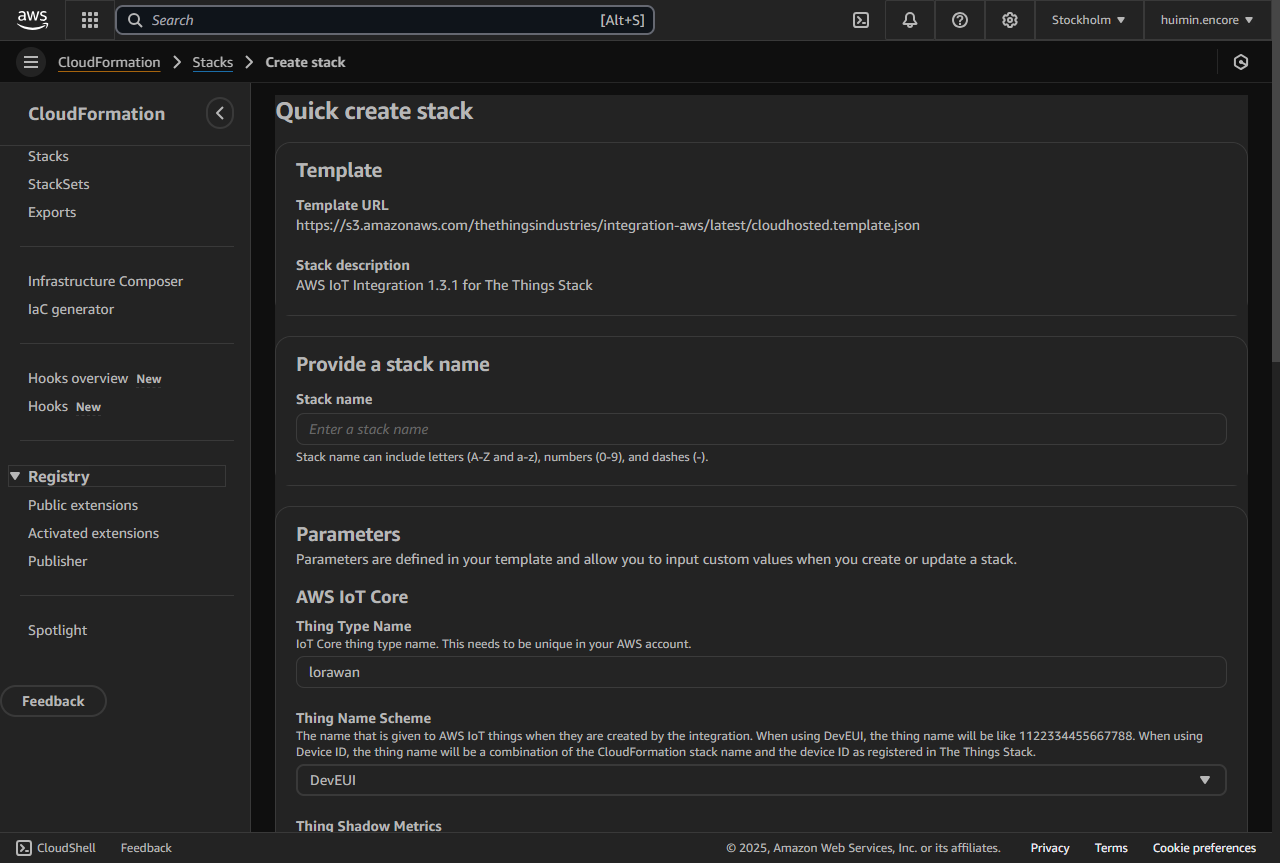Collapse the CloudFormation side panel
The width and height of the screenshot is (1280, 863).
coord(220,113)
